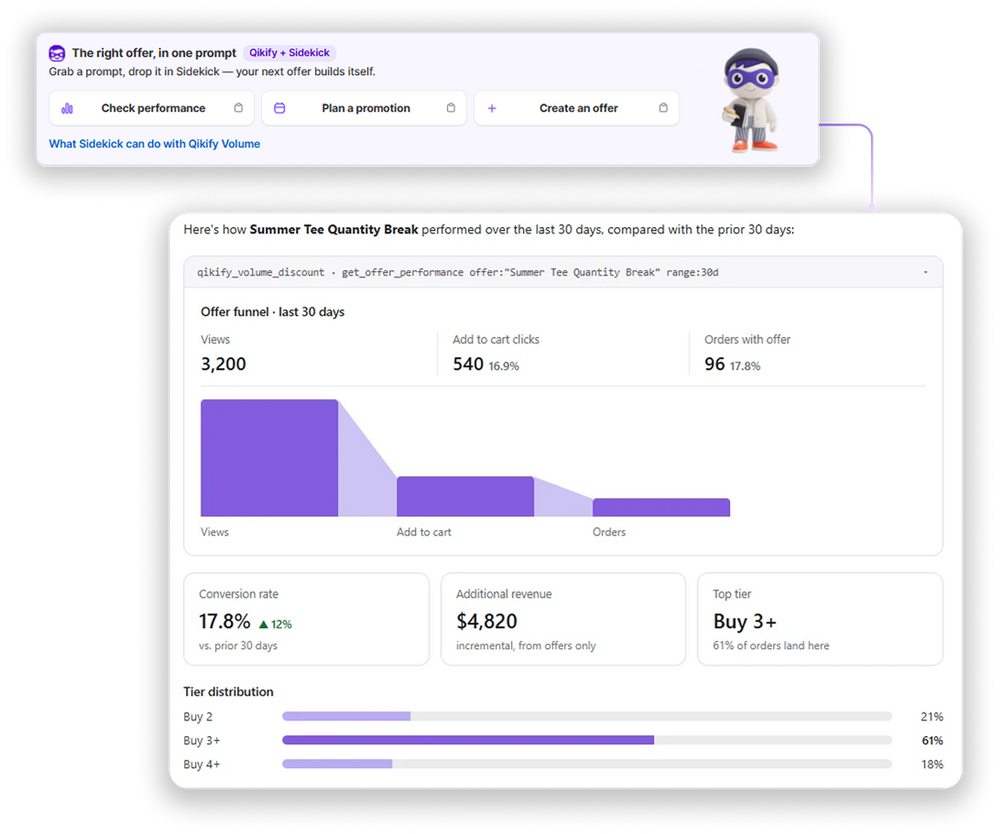Click the Orders with offer value 96

[x=714, y=364]
